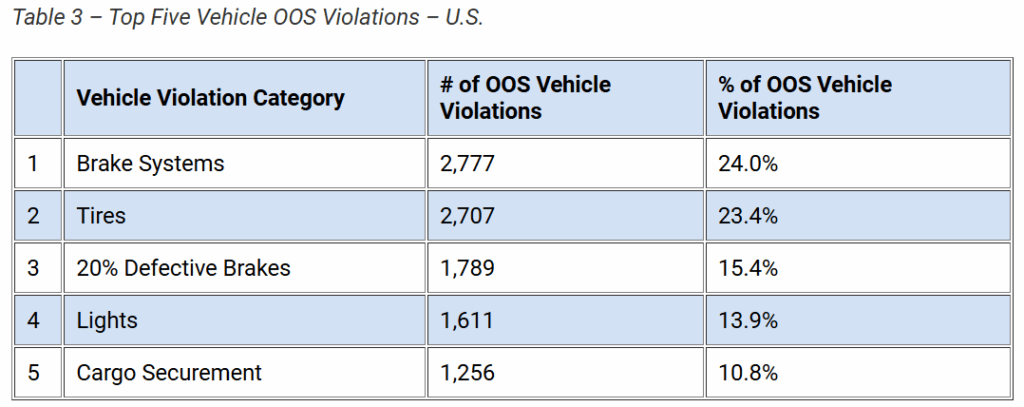This screenshot has width=1024, height=407.
Task: Click the "20% Defective Brakes" cell
Action: [183, 268]
